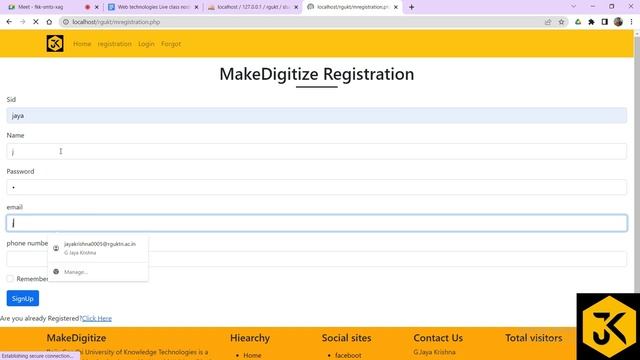Switch to Web technologies Live class tab
This screenshot has height=360, width=640.
click(x=153, y=7)
